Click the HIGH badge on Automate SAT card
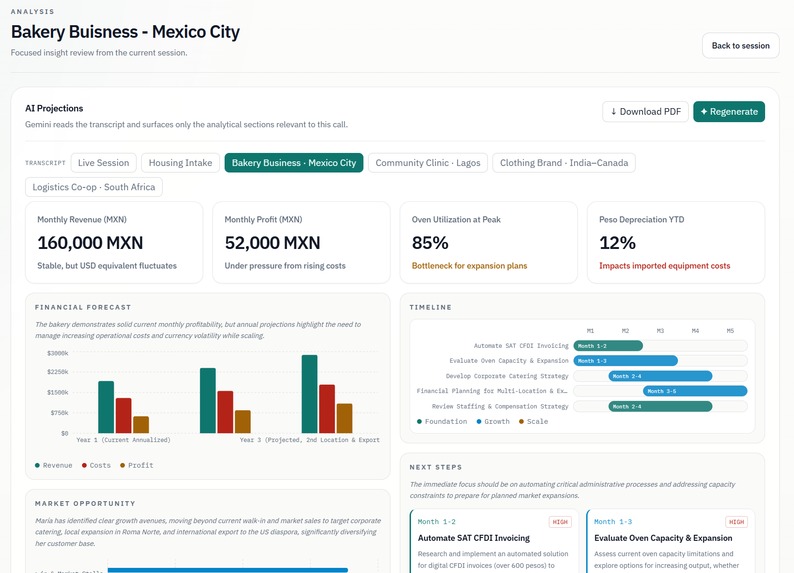This screenshot has height=573, width=794. [560, 522]
